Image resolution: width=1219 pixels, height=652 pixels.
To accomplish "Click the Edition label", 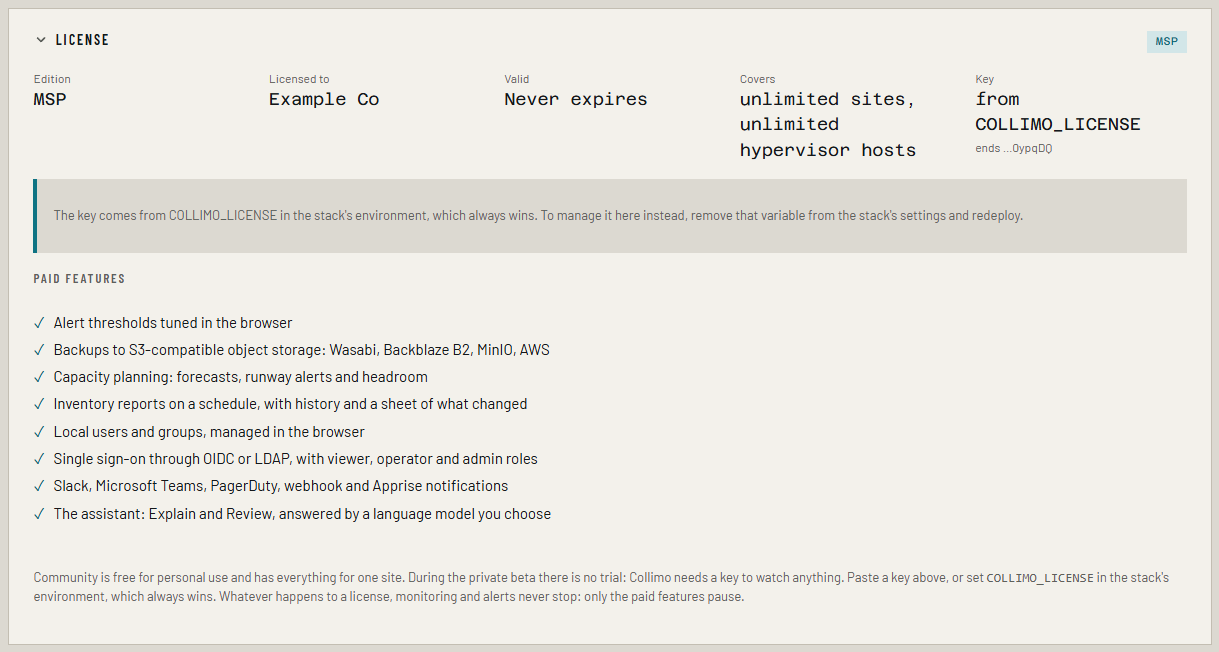I will [52, 79].
